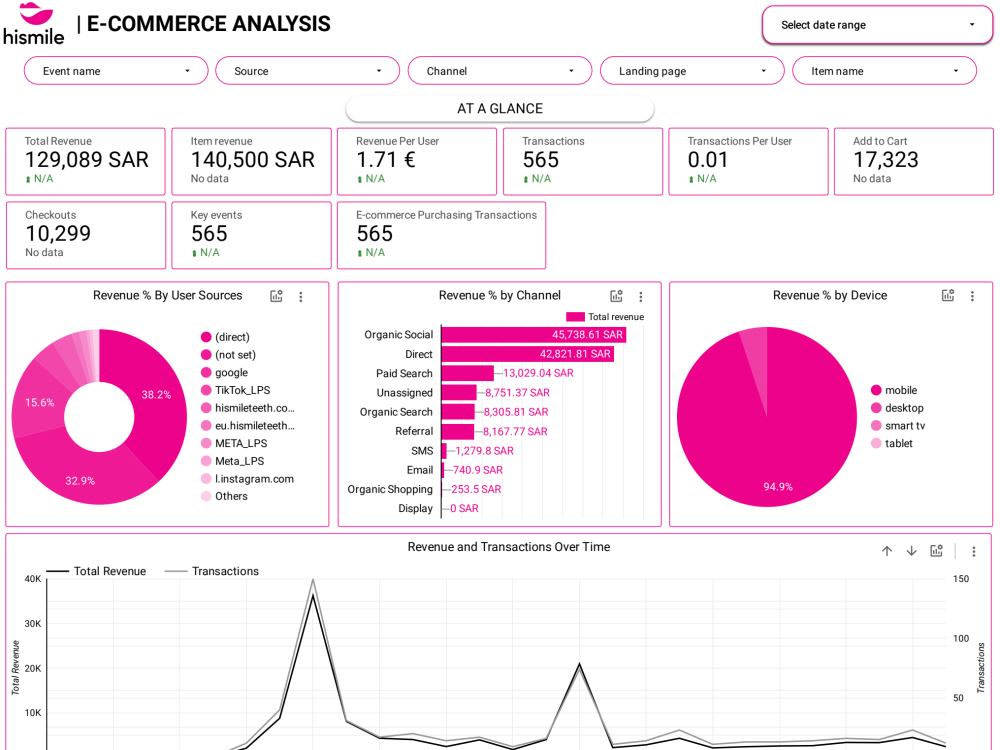The width and height of the screenshot is (1000, 750).
Task: Click the Total Revenue line legend entry
Action: tap(96, 571)
